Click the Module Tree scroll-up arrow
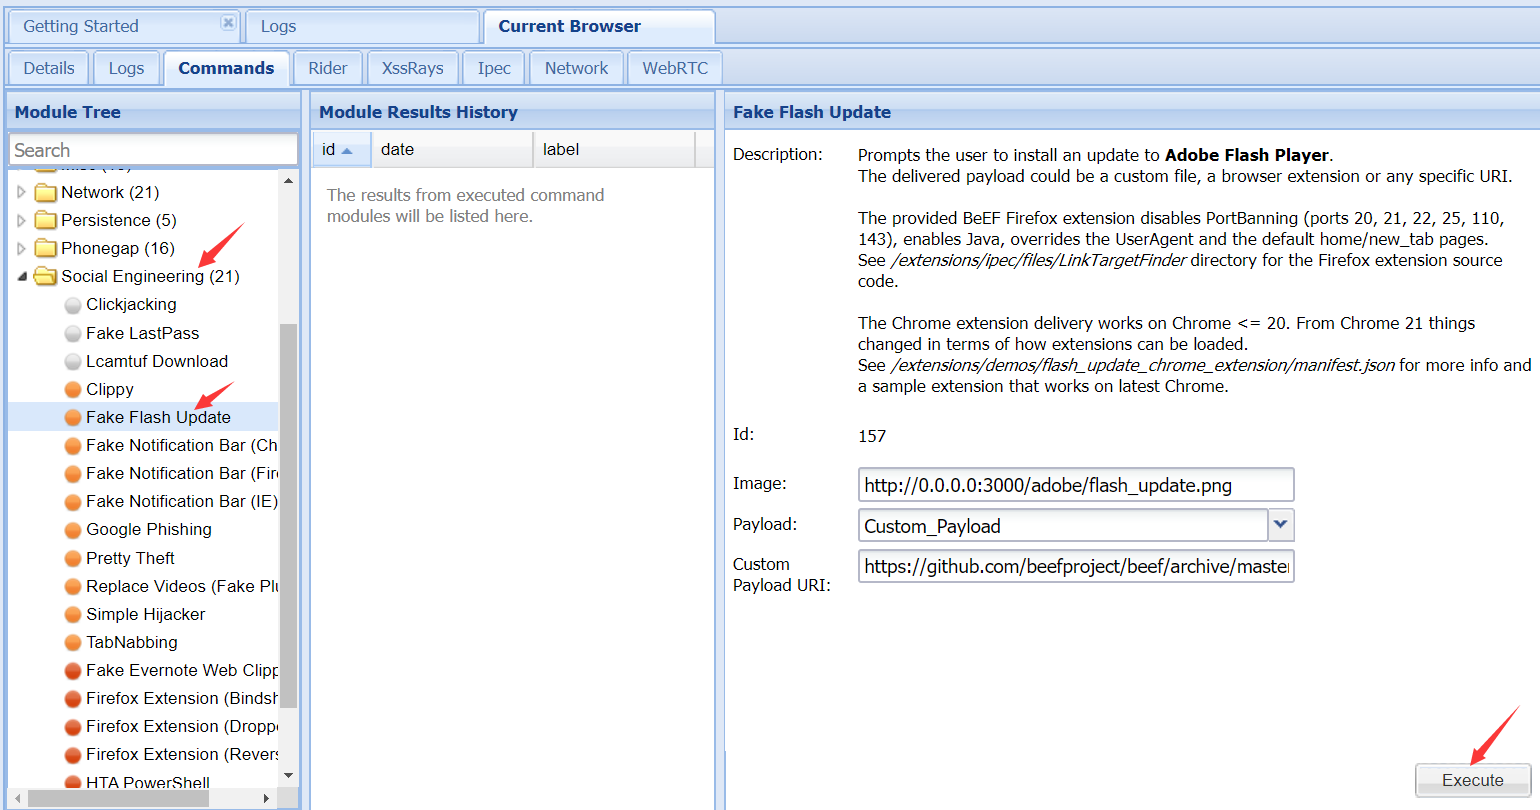Viewport: 1540px width, 810px height. click(289, 181)
